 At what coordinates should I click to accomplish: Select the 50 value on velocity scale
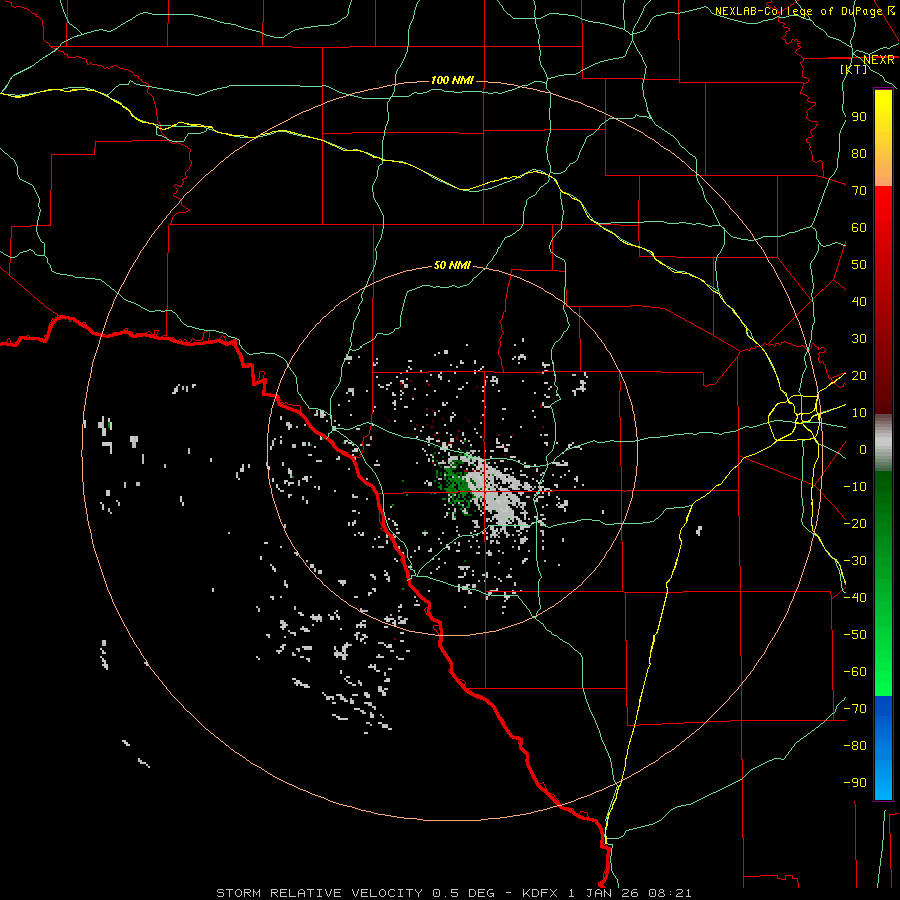pyautogui.click(x=859, y=265)
